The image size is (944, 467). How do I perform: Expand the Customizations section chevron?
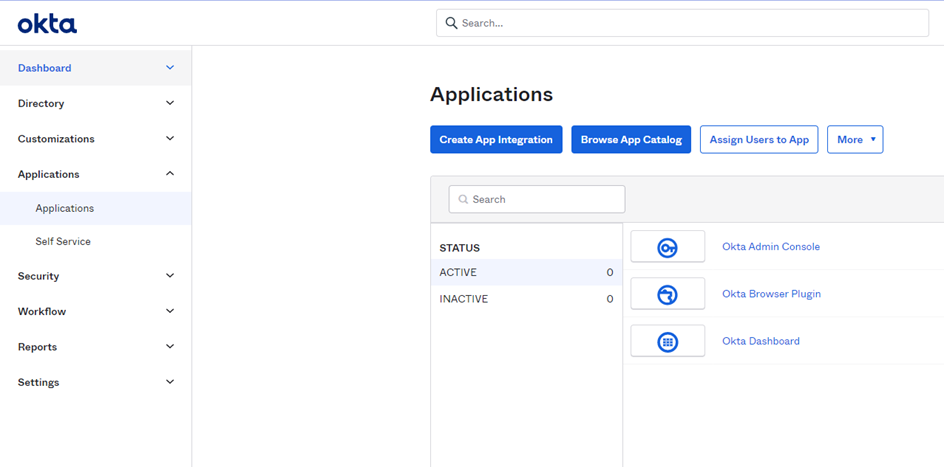[170, 138]
